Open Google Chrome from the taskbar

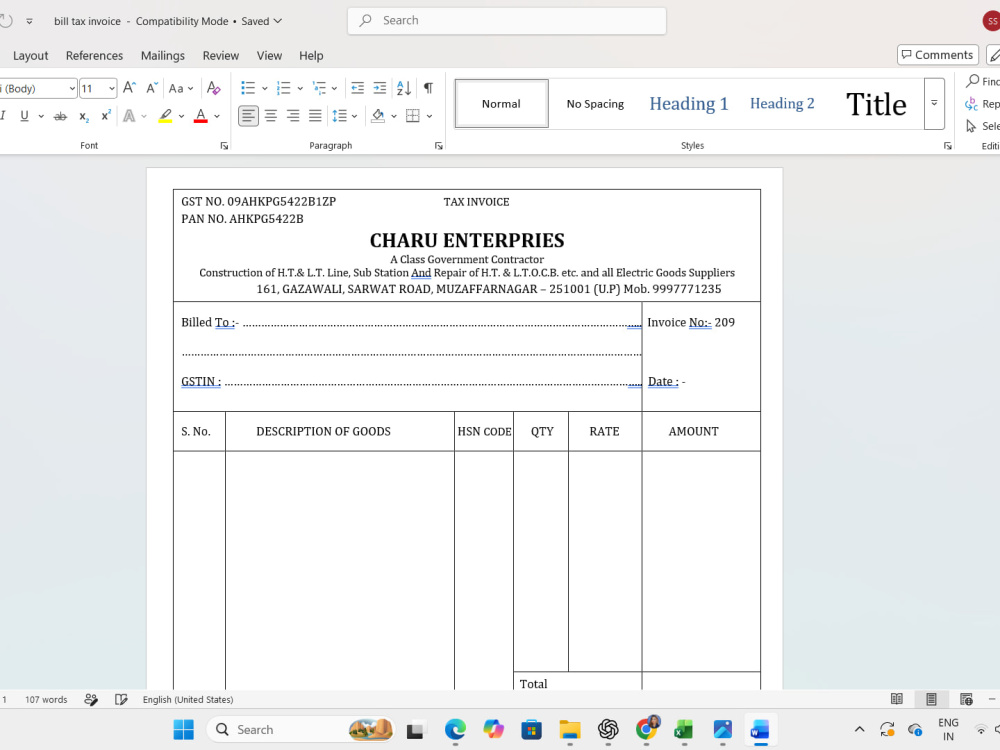tap(646, 730)
